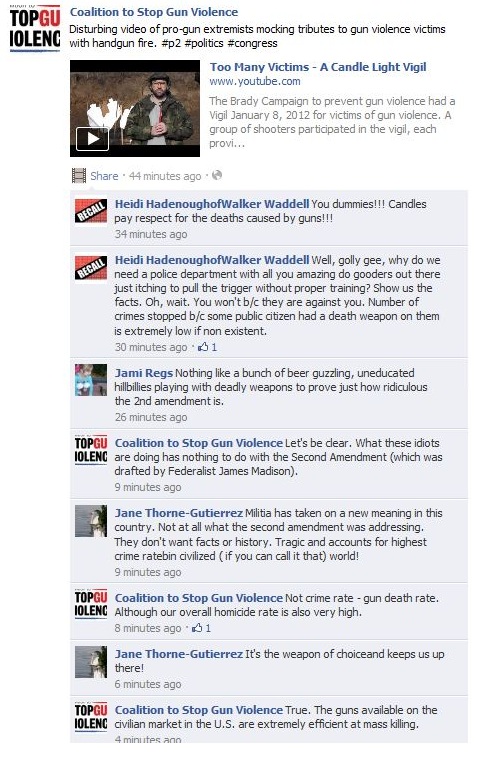Open Jami Regs profile picture

[91, 380]
